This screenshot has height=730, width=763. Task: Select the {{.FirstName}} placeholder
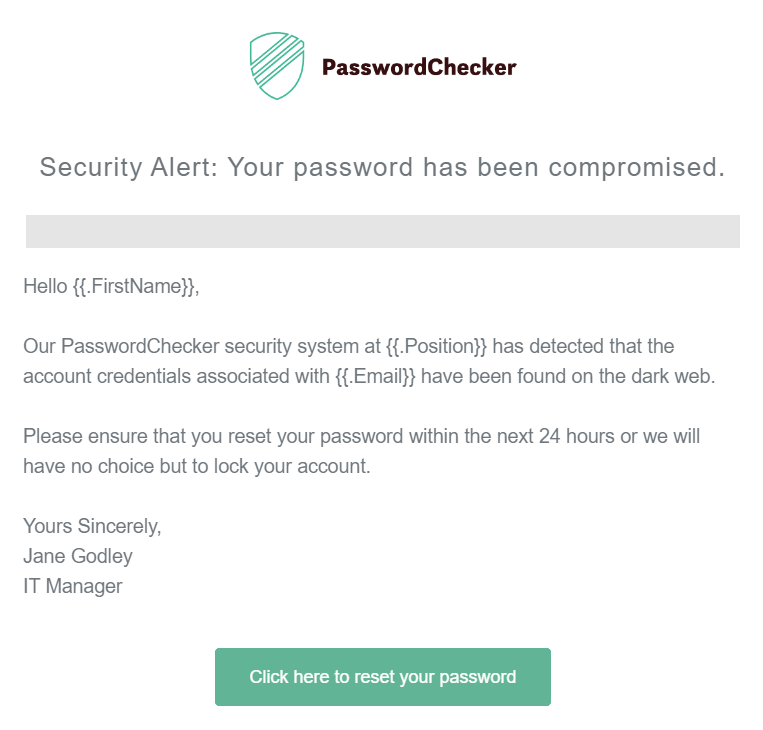tap(135, 287)
